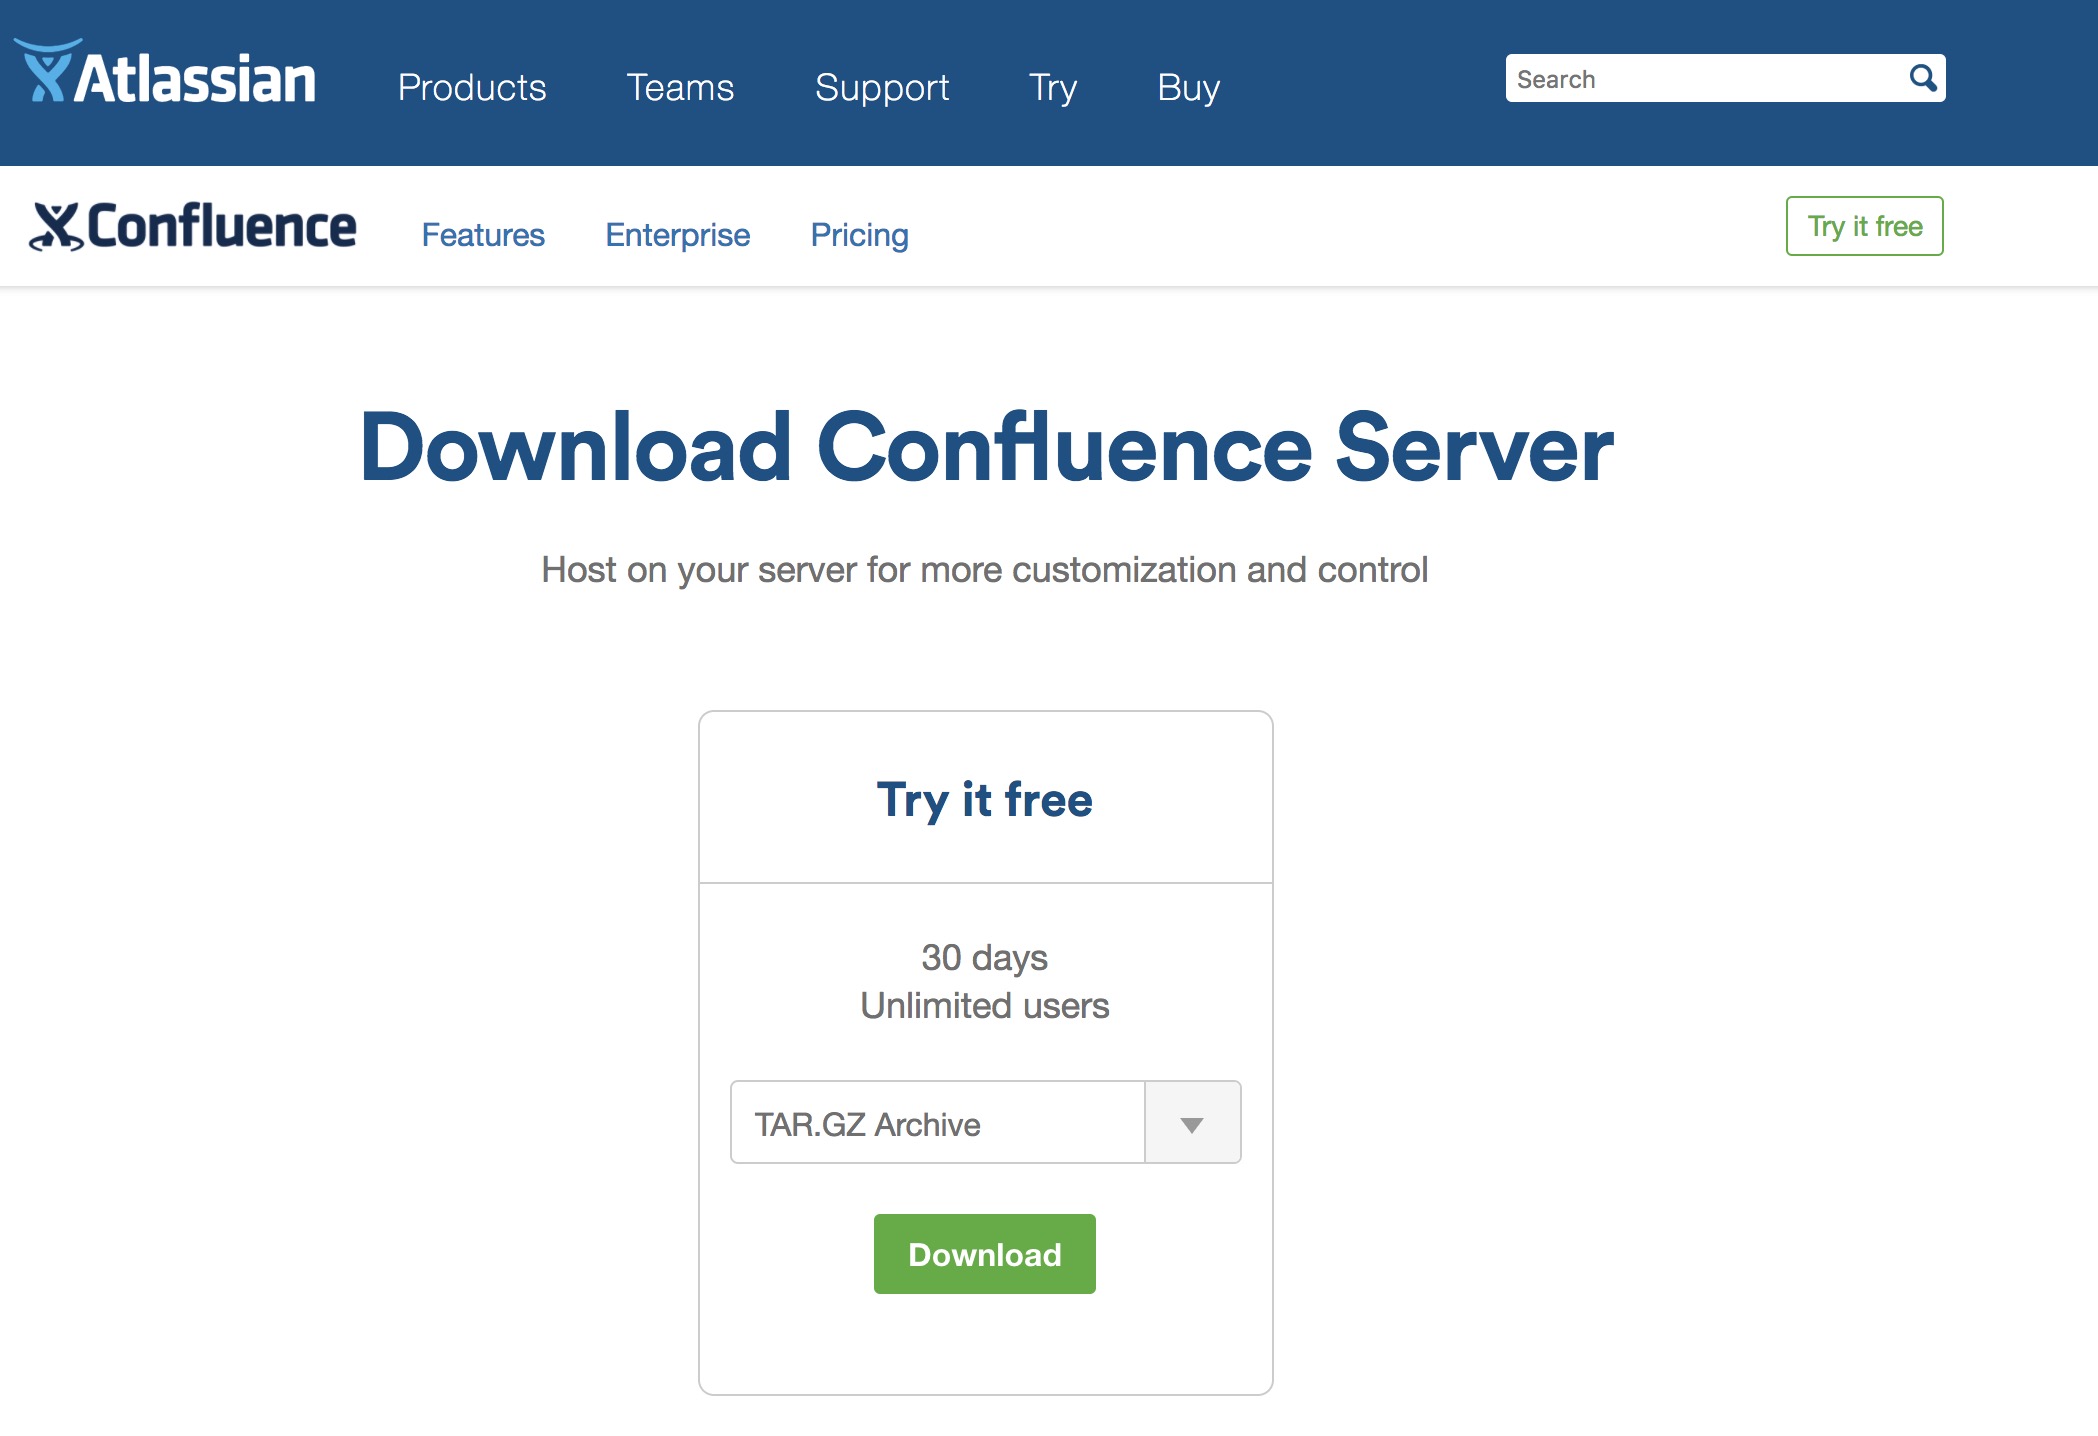Viewport: 2098px width, 1436px height.
Task: Select the TAR.GZ Archive combo box
Action: coord(937,1123)
